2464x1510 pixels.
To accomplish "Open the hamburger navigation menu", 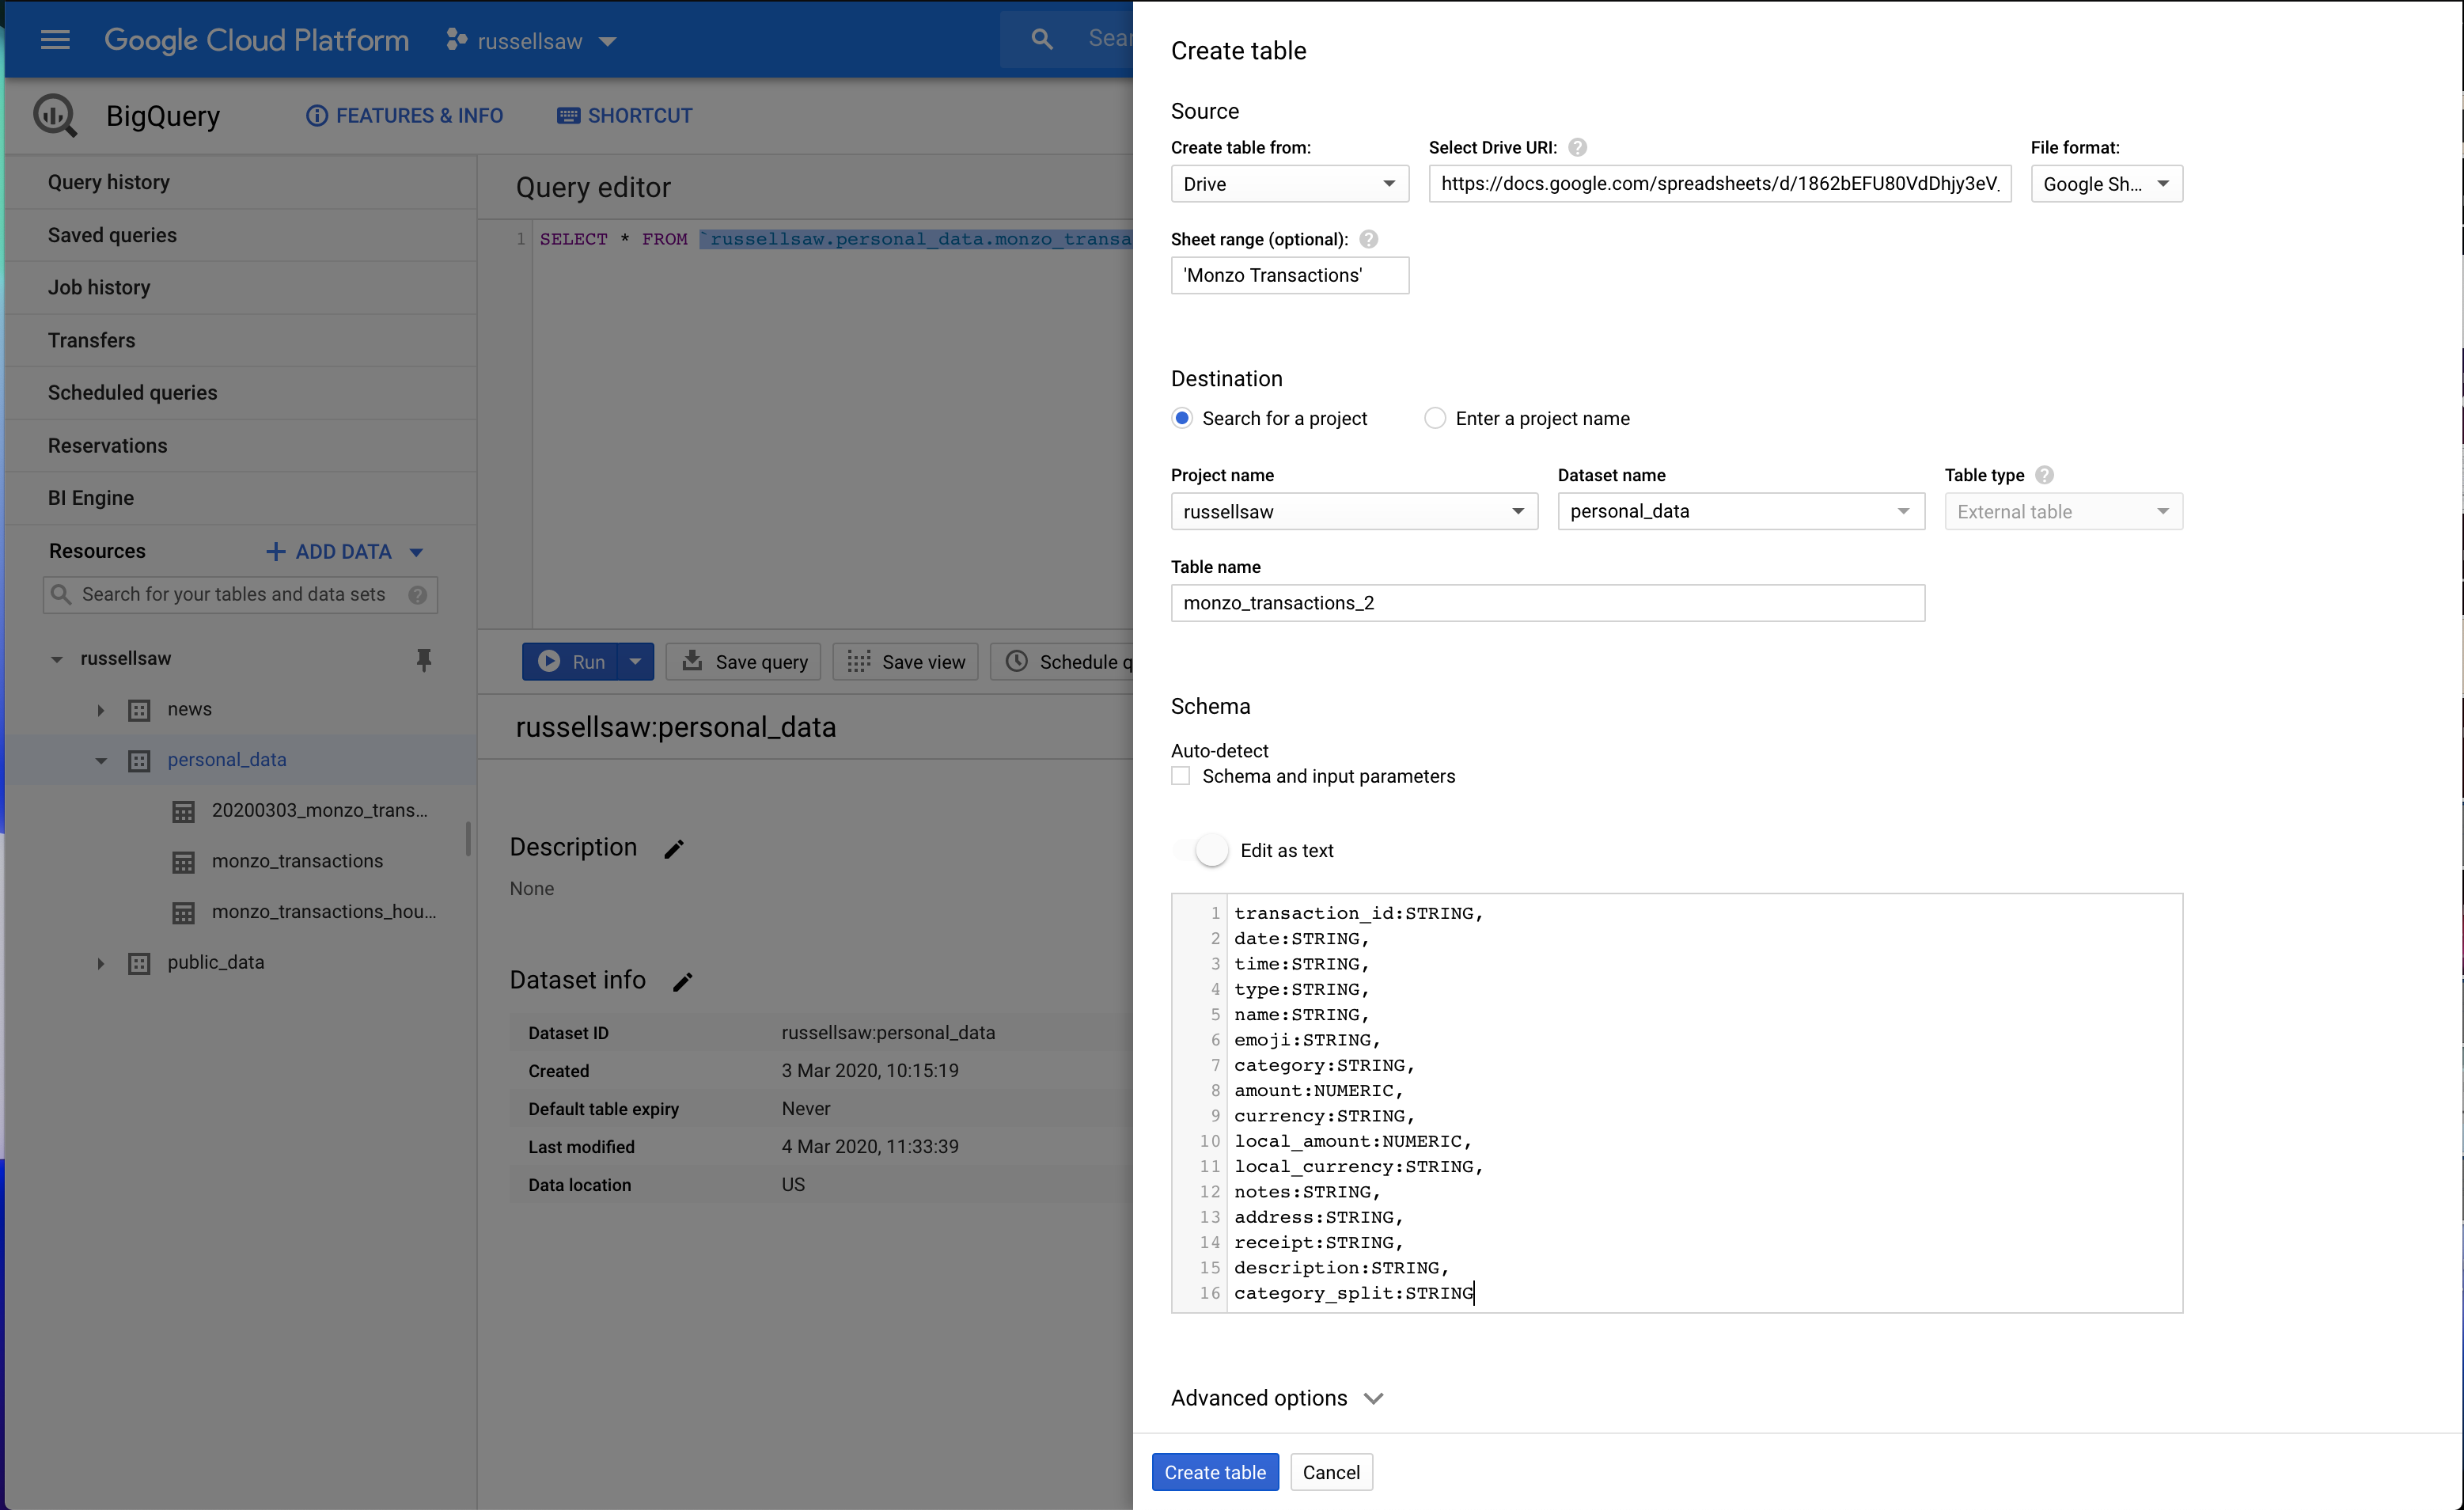I will coord(55,40).
